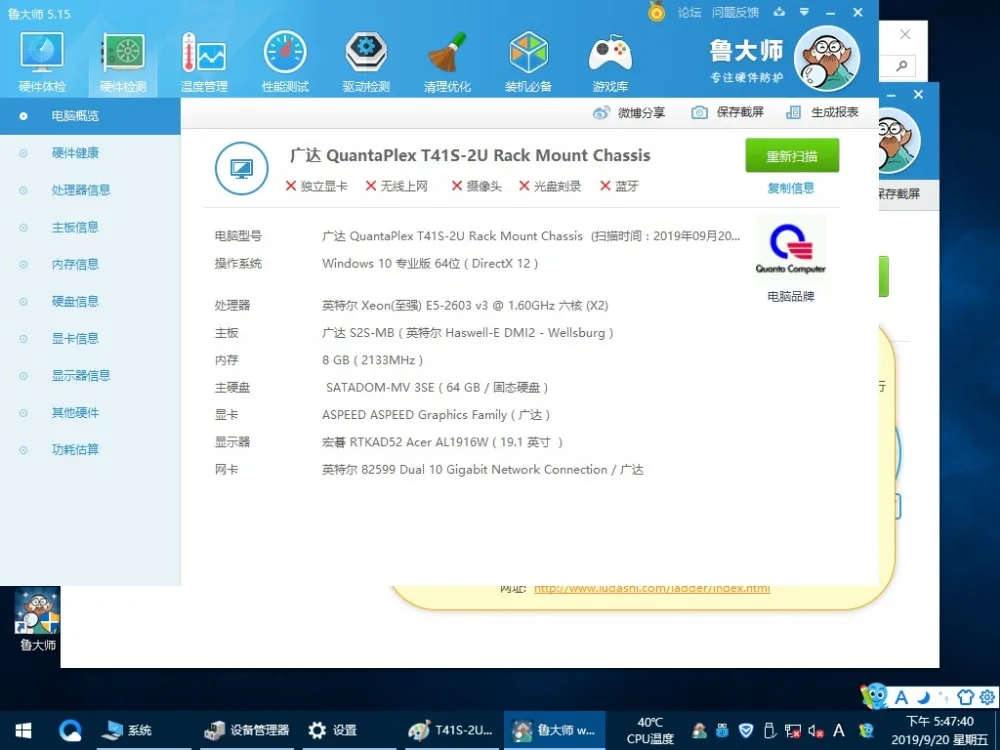Click the search magnifier in background window
Screen dimensions: 1000x750
point(902,66)
